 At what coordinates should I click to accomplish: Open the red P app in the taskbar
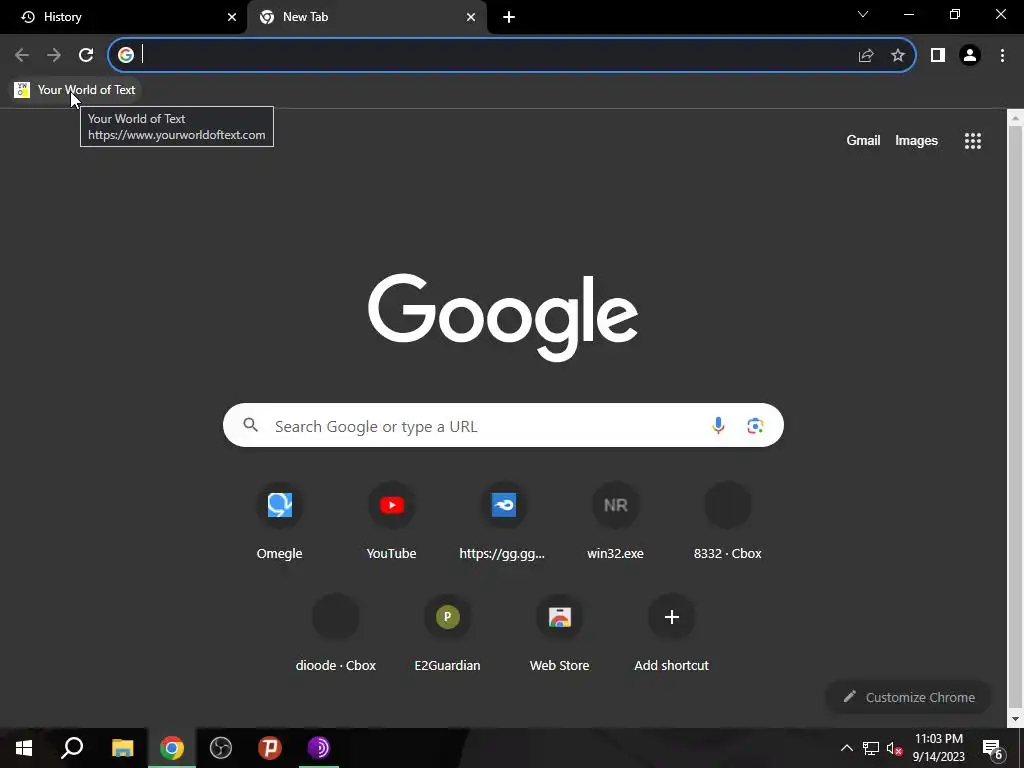pos(270,748)
